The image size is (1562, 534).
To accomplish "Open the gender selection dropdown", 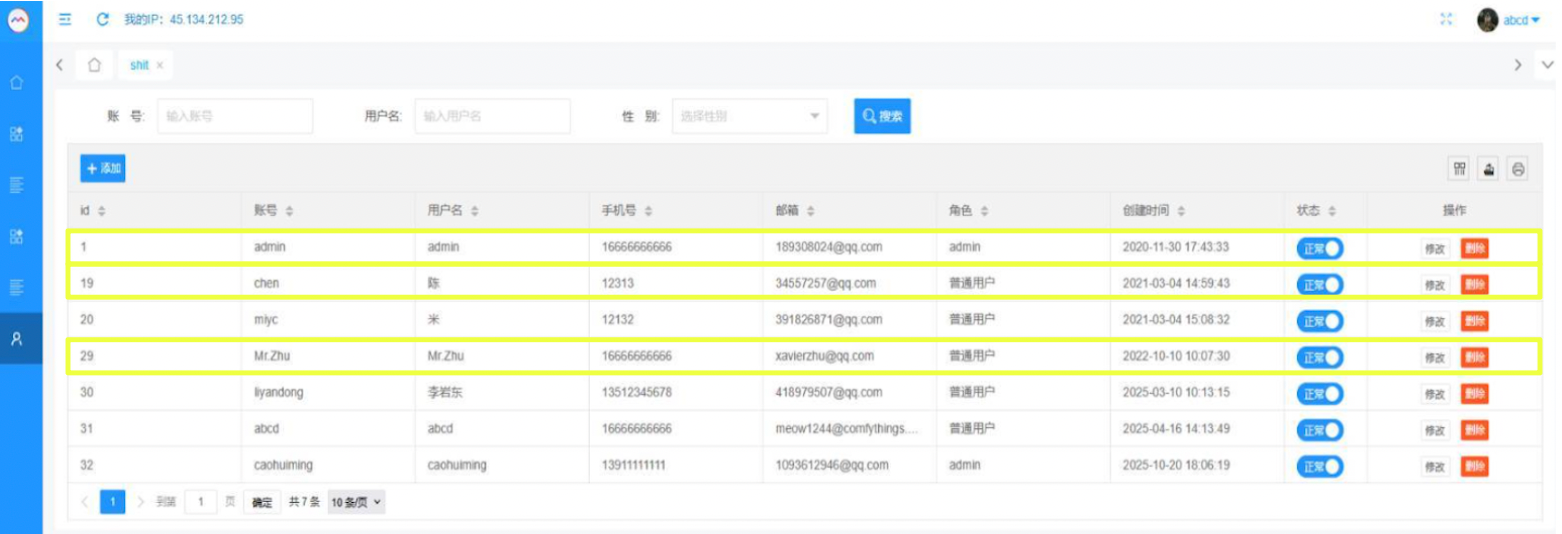I will click(749, 116).
